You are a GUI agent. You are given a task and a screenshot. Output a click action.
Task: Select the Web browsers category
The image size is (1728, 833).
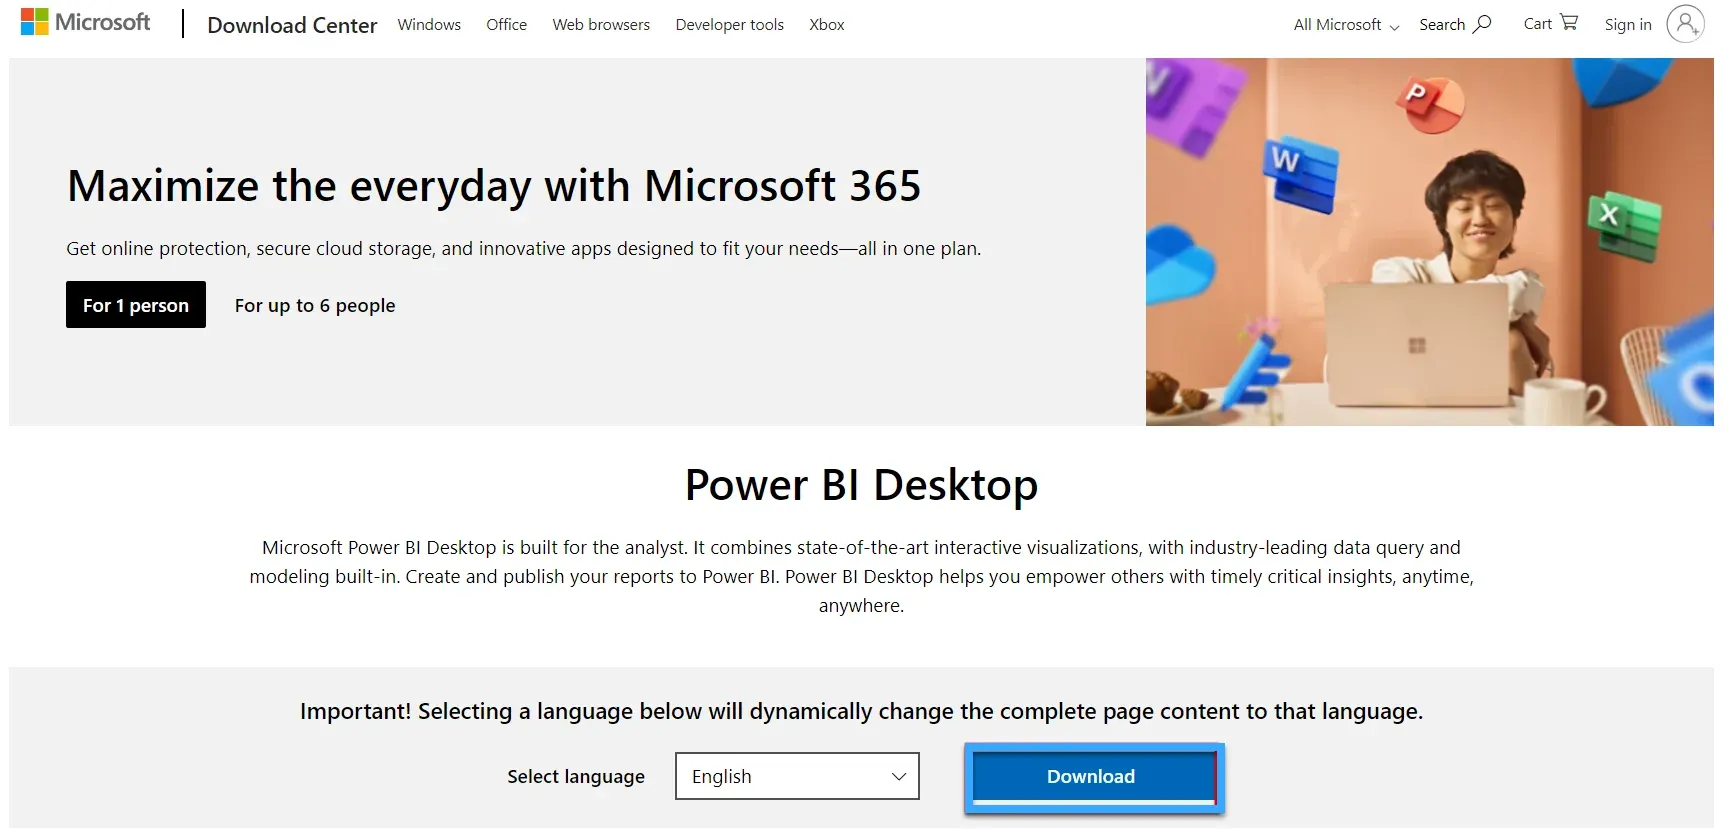[x=600, y=24]
